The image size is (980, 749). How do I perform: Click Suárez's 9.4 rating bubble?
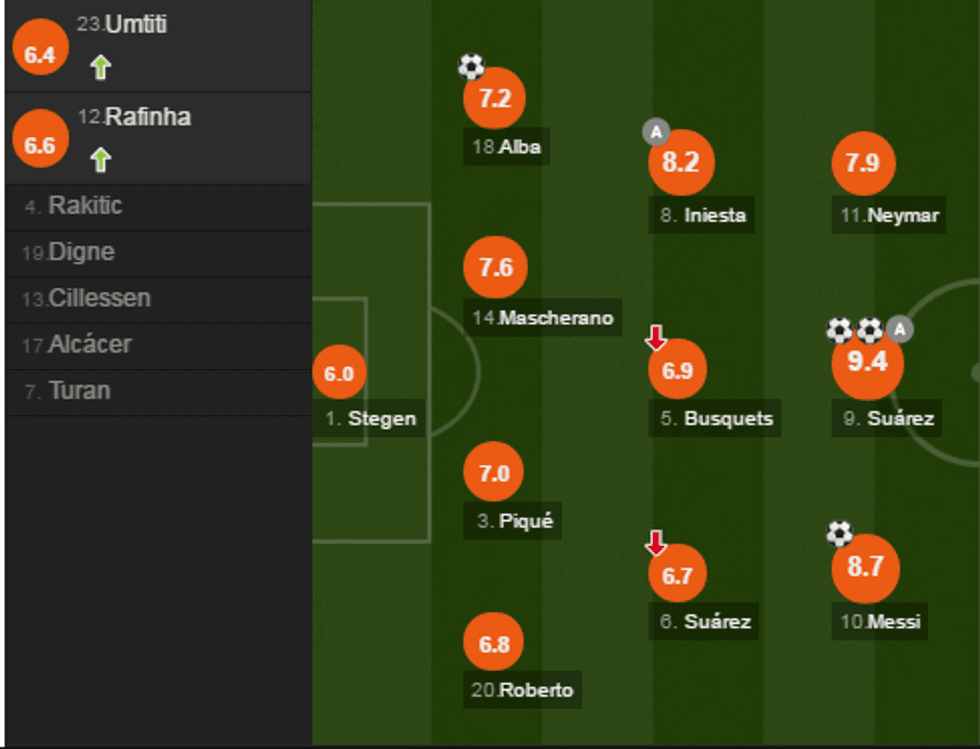click(868, 365)
